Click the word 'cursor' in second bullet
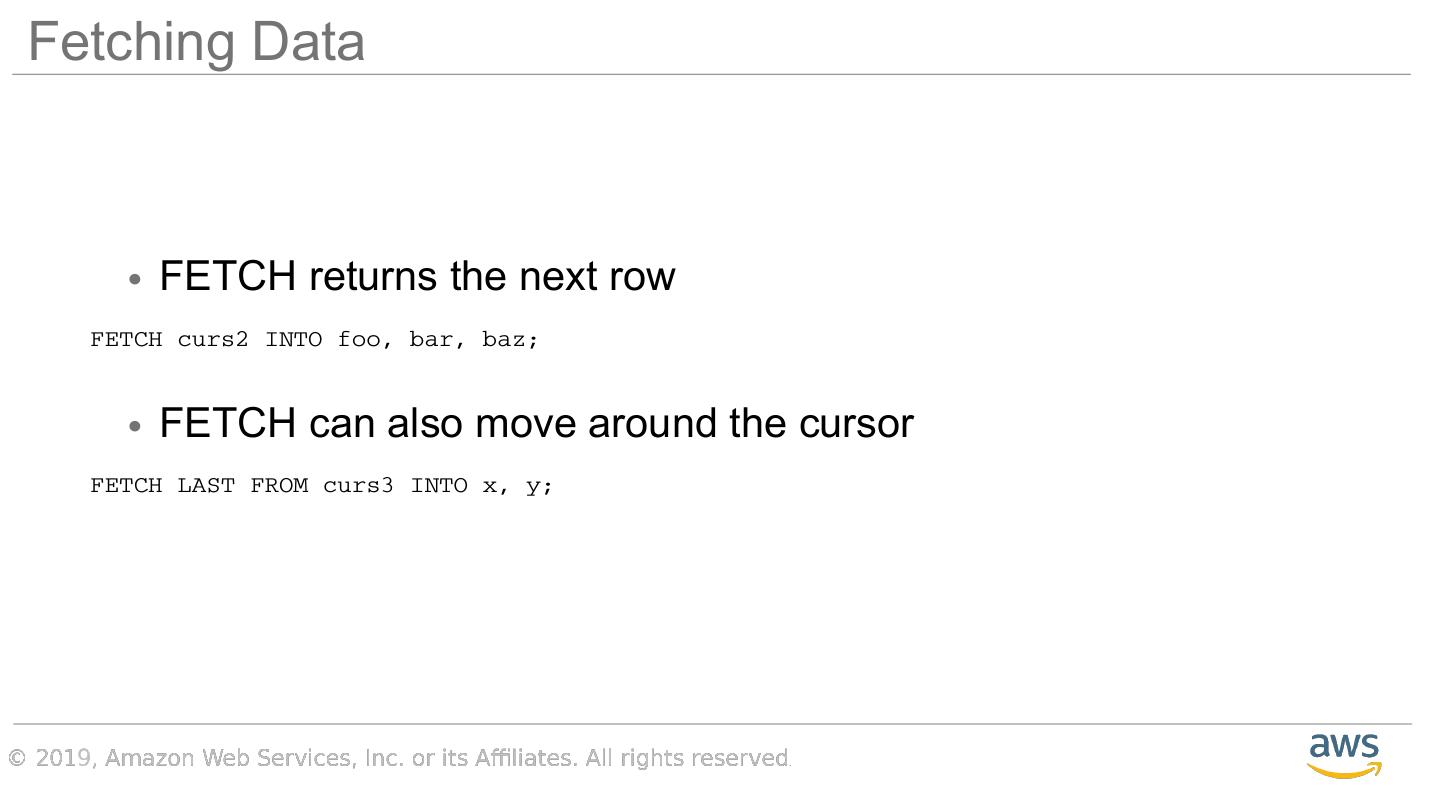Screen dimensions: 1440x811 [x=856, y=424]
